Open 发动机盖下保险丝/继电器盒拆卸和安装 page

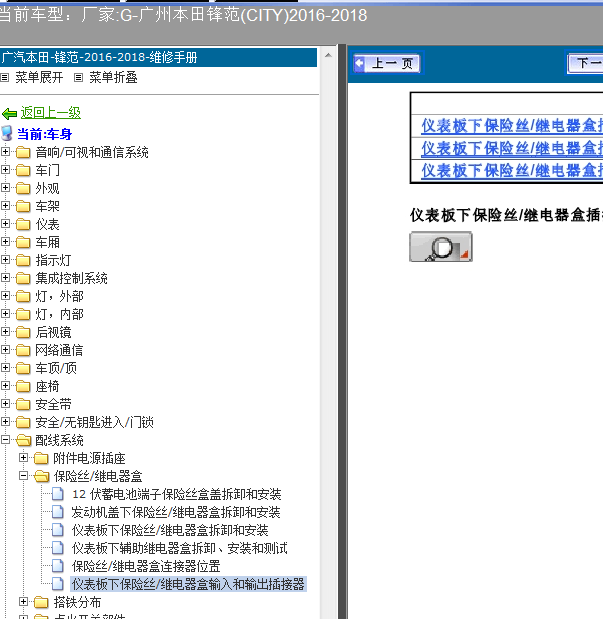(176, 512)
